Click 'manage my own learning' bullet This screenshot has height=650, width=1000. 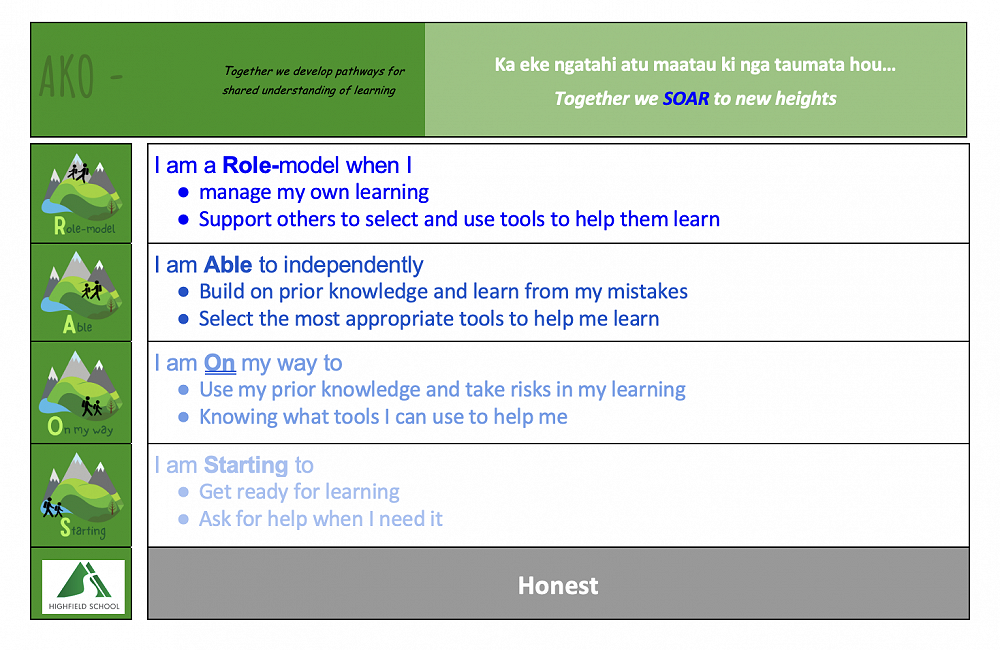[x=314, y=192]
